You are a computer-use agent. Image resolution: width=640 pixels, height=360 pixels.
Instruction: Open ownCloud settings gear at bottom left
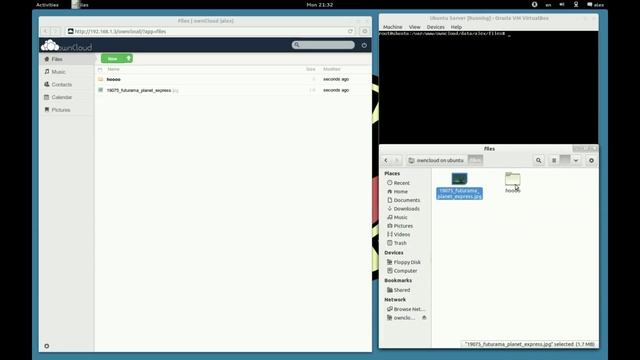(x=47, y=346)
